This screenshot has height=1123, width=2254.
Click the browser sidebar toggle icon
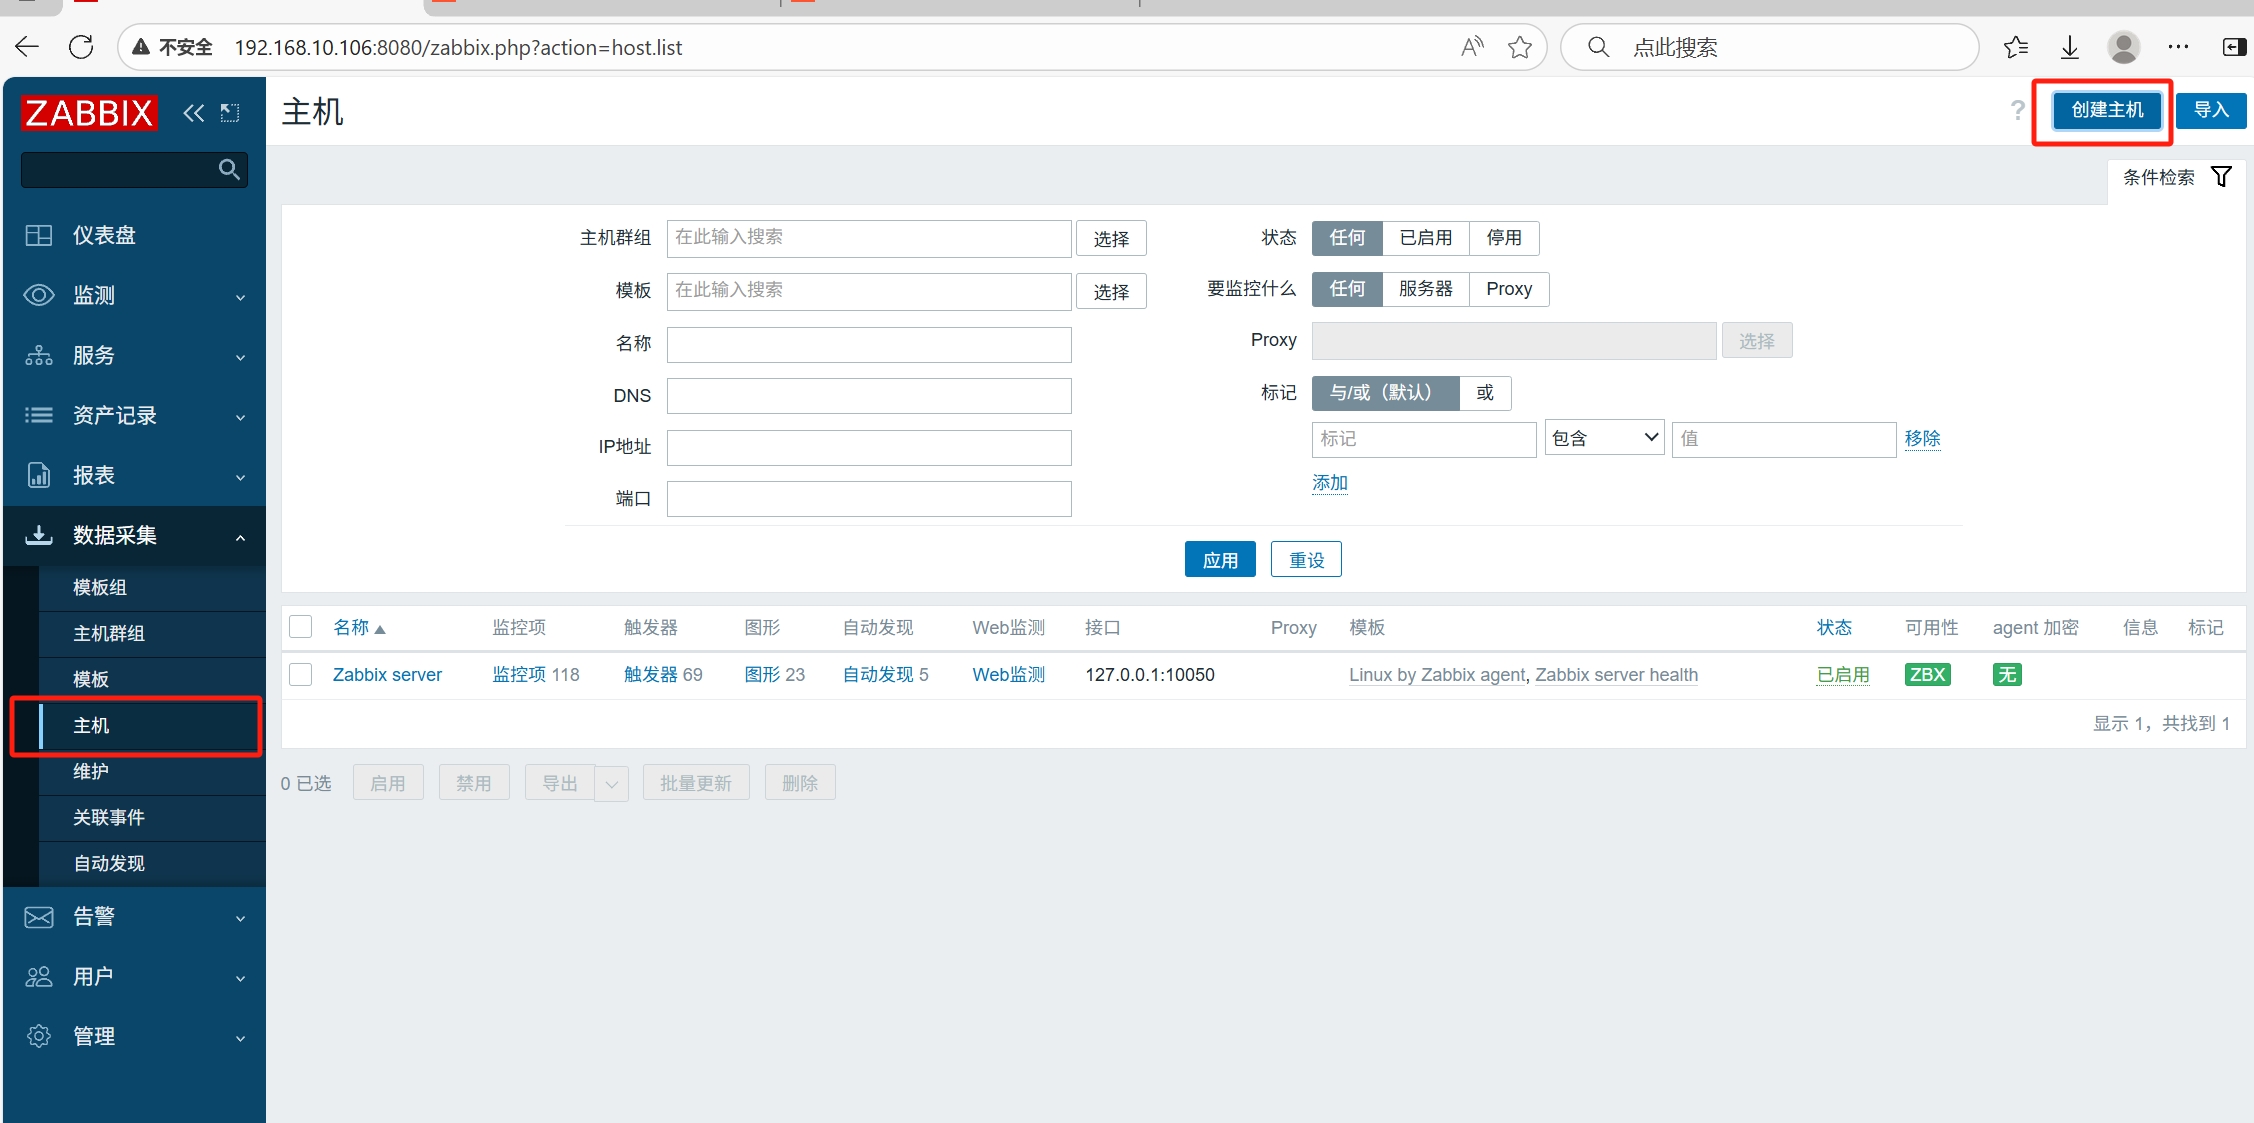(x=2234, y=47)
